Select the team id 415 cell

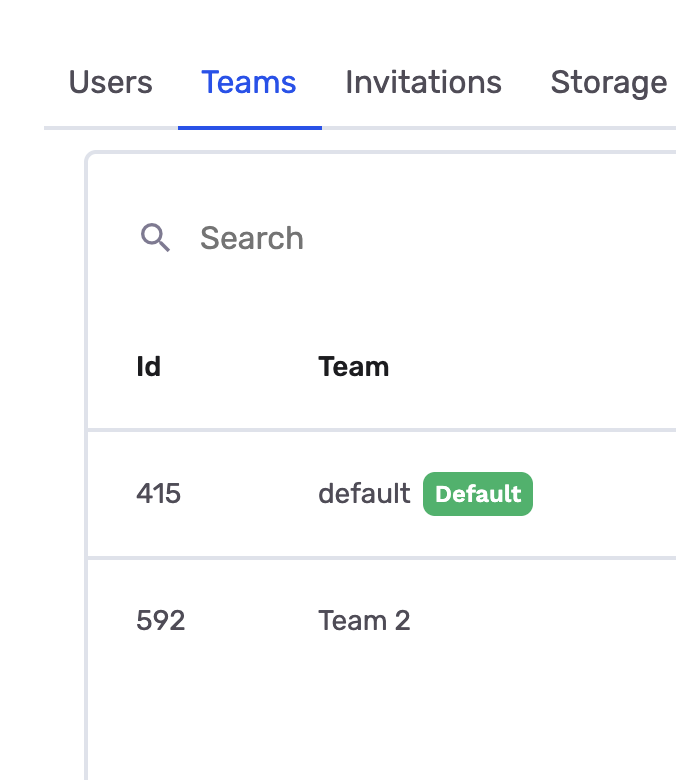coord(159,494)
